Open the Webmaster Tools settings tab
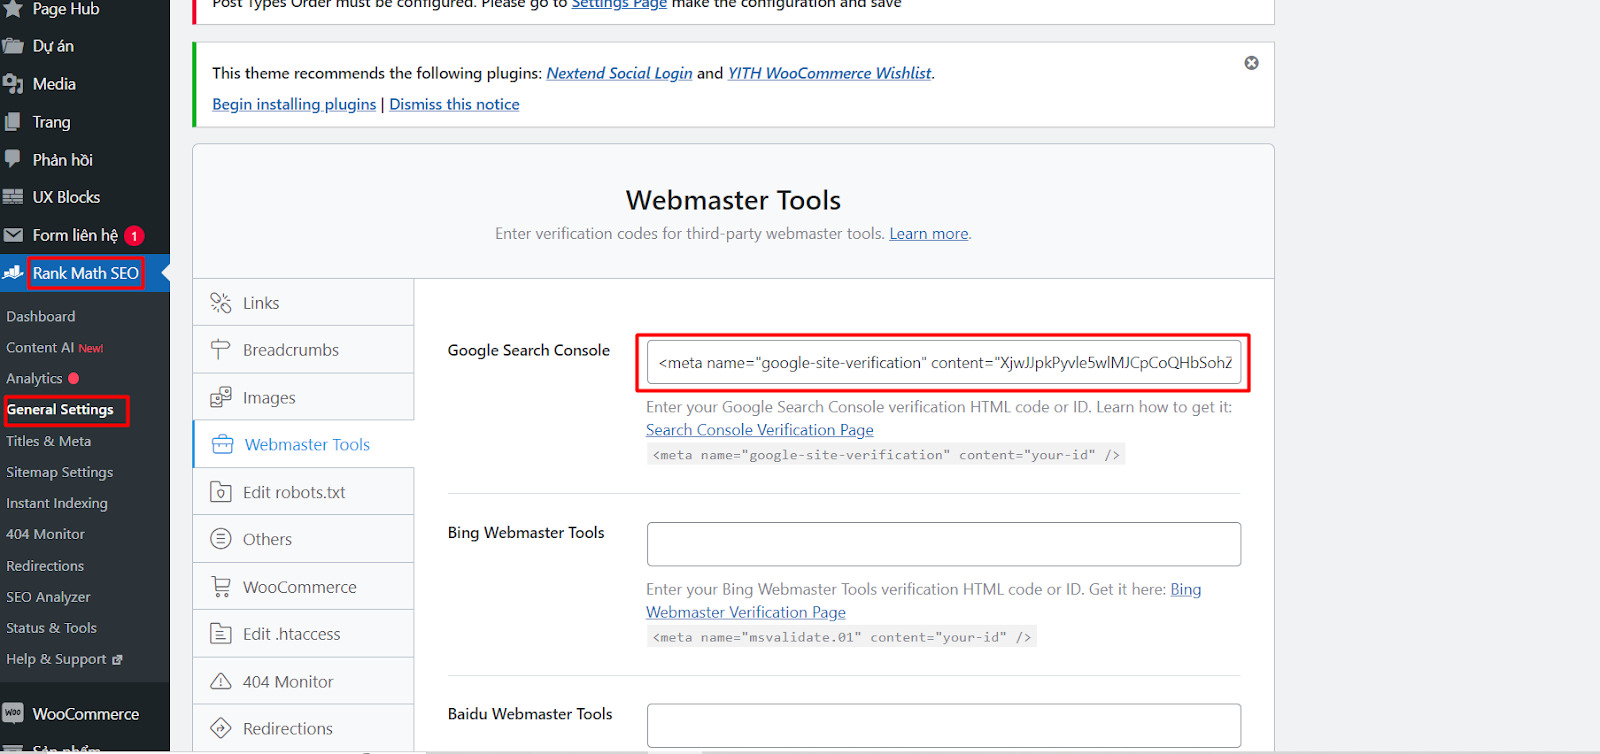This screenshot has width=1600, height=754. pos(306,445)
